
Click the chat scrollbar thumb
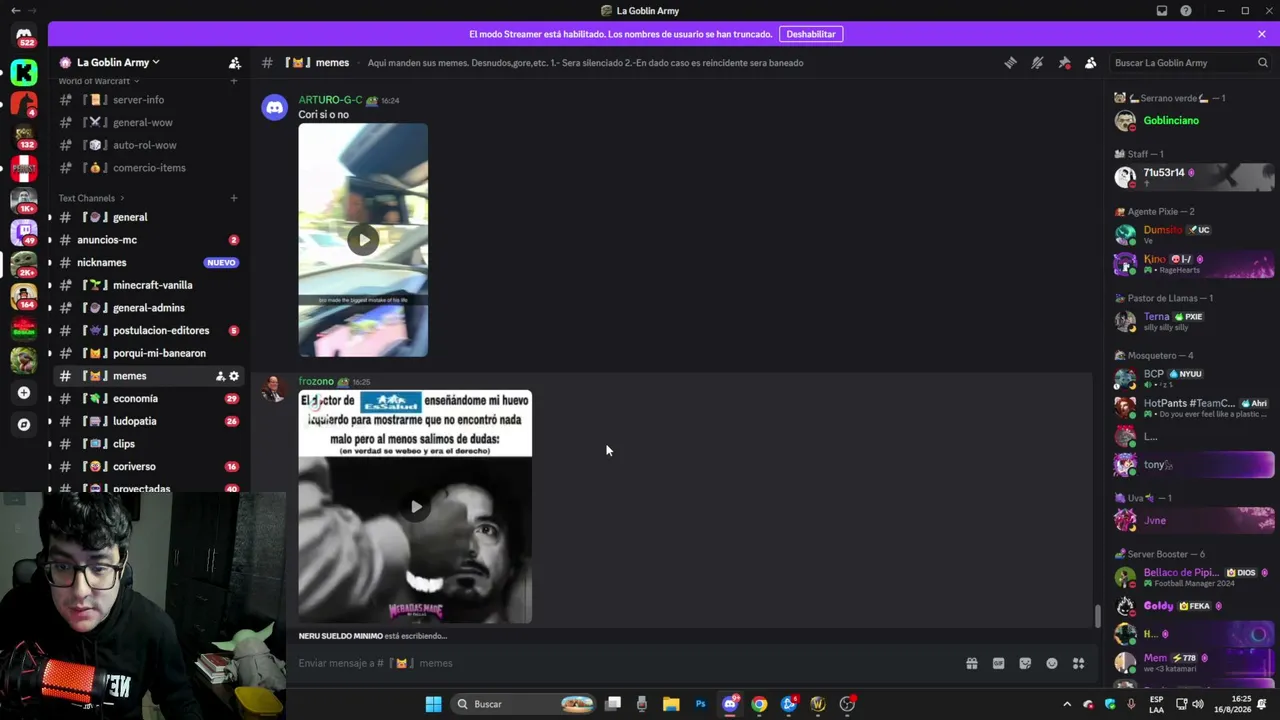click(1097, 616)
